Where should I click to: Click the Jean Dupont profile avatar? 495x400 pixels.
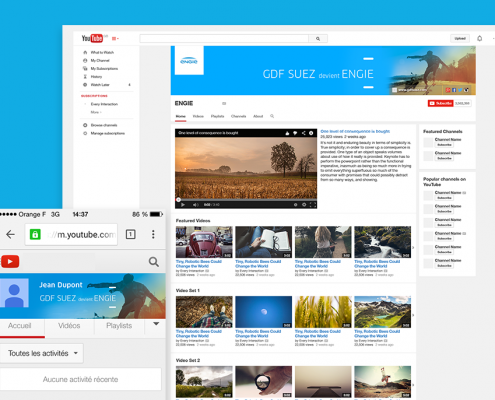[x=14, y=293]
